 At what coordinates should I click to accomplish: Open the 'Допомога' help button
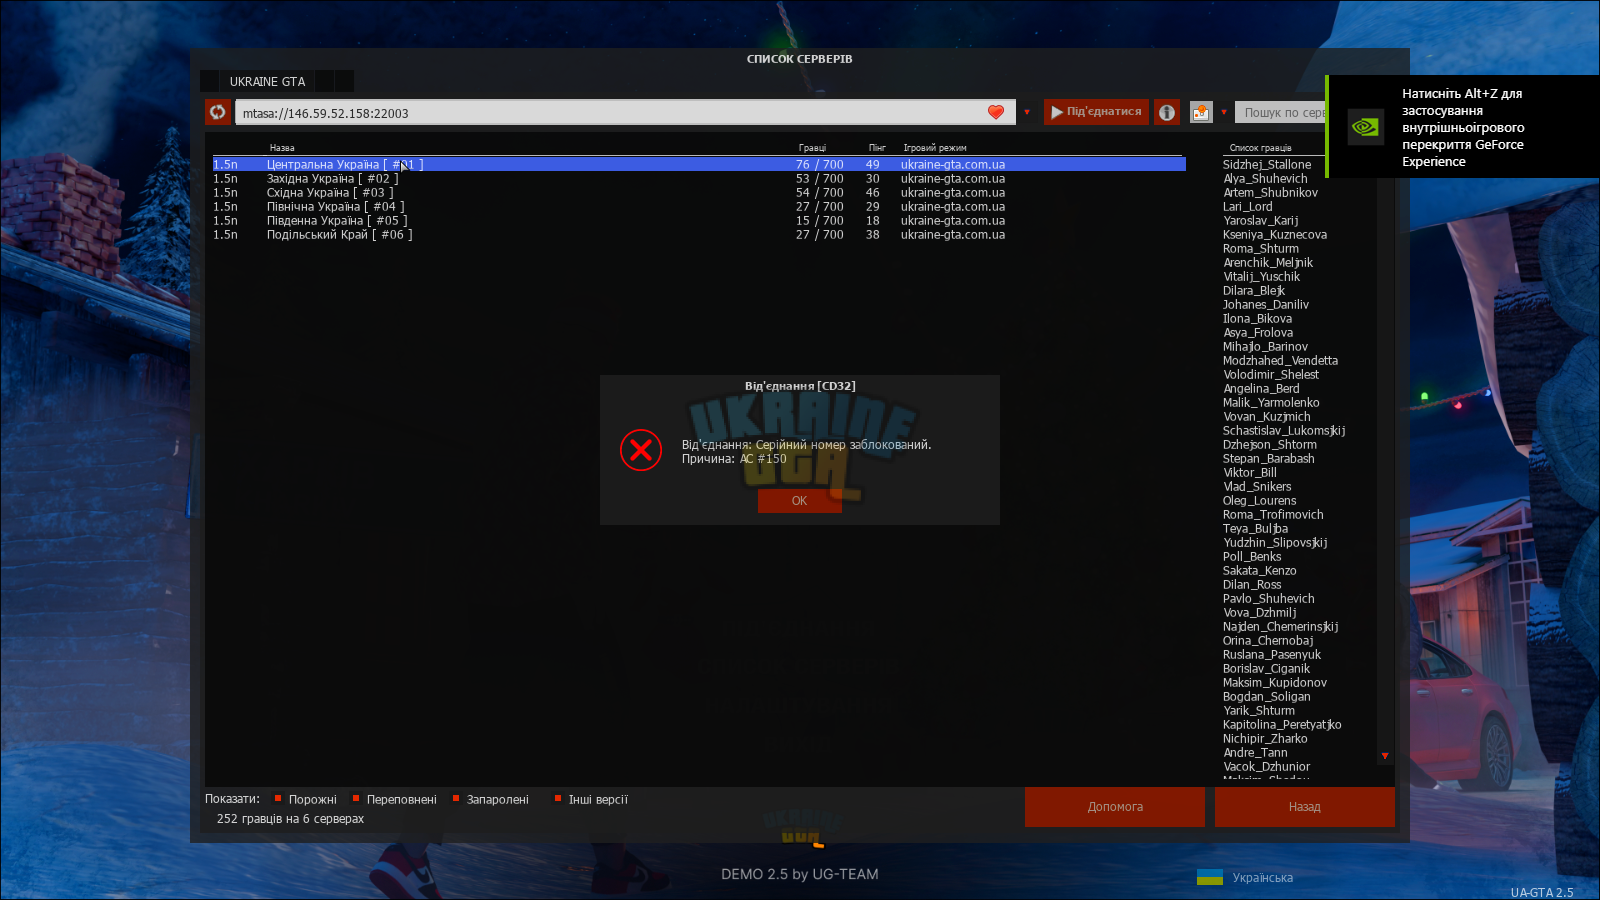(x=1115, y=807)
